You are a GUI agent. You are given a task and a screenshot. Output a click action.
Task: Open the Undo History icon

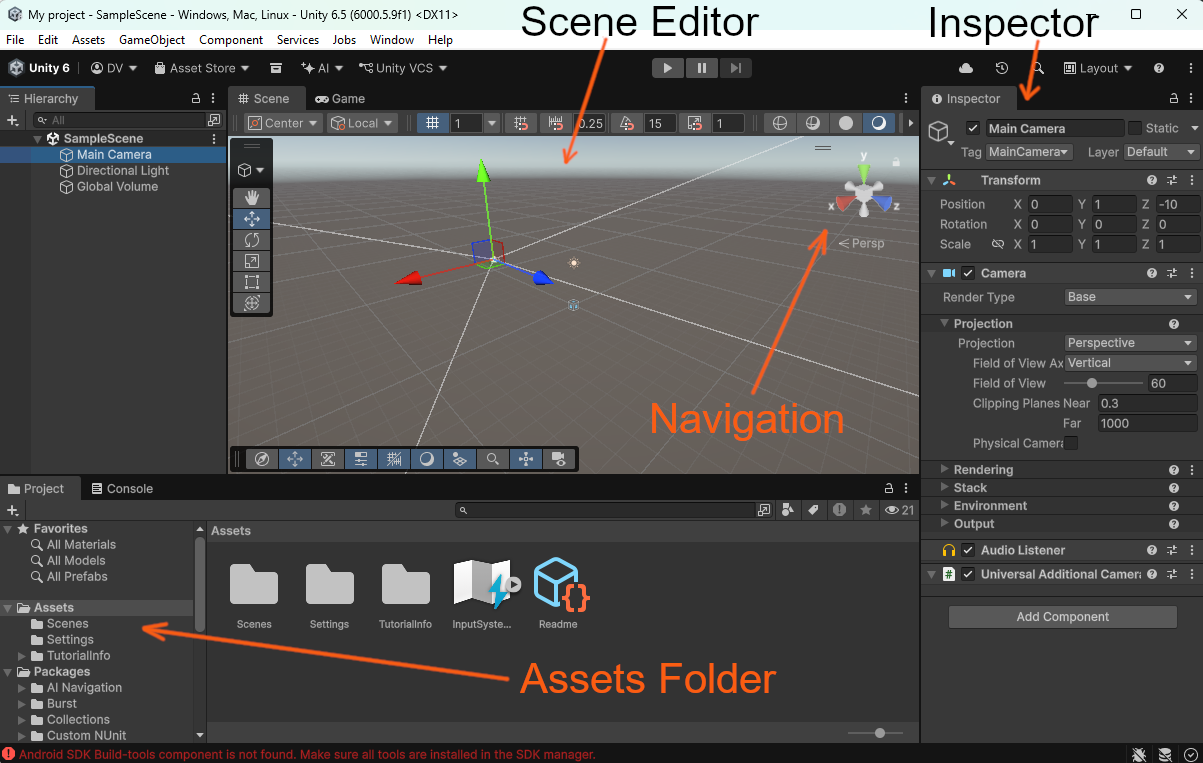[x=1002, y=68]
